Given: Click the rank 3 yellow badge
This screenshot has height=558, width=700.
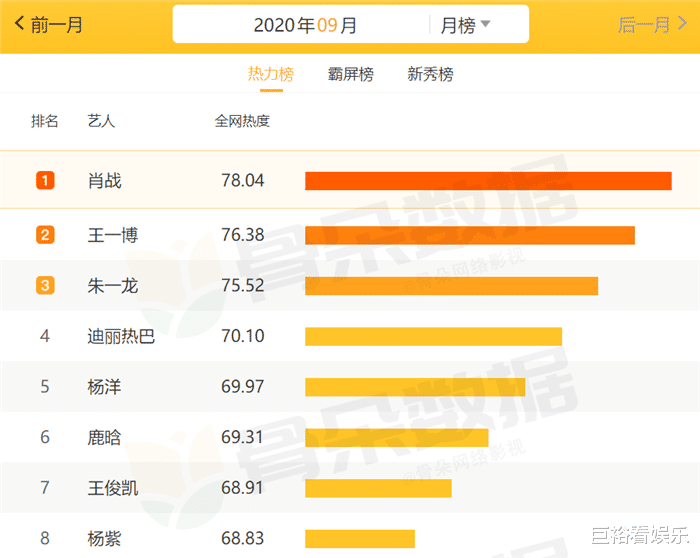Looking at the screenshot, I should 45,285.
